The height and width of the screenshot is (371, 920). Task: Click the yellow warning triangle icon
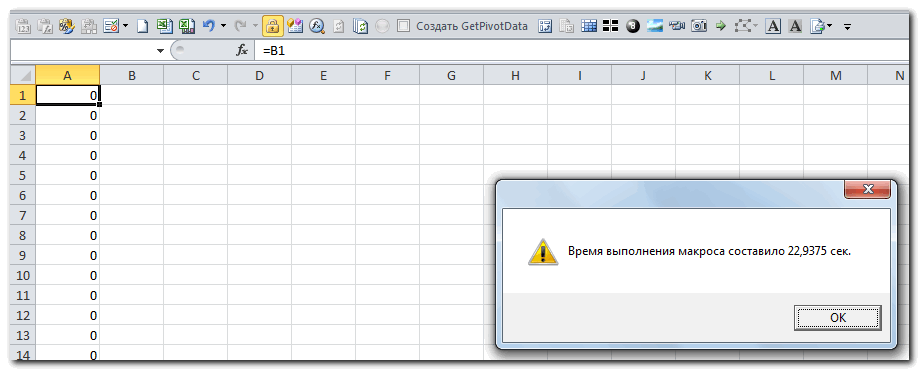pyautogui.click(x=542, y=252)
